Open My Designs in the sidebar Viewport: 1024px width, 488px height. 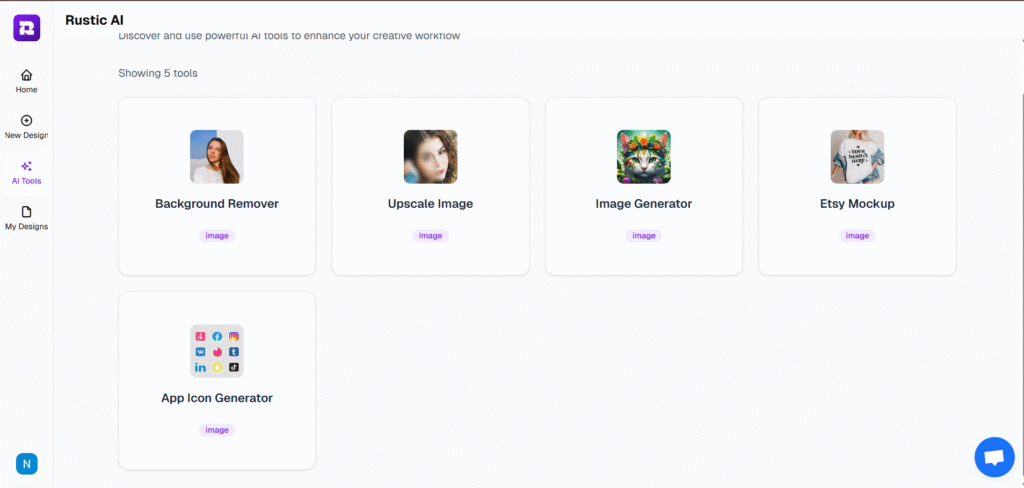[x=27, y=218]
